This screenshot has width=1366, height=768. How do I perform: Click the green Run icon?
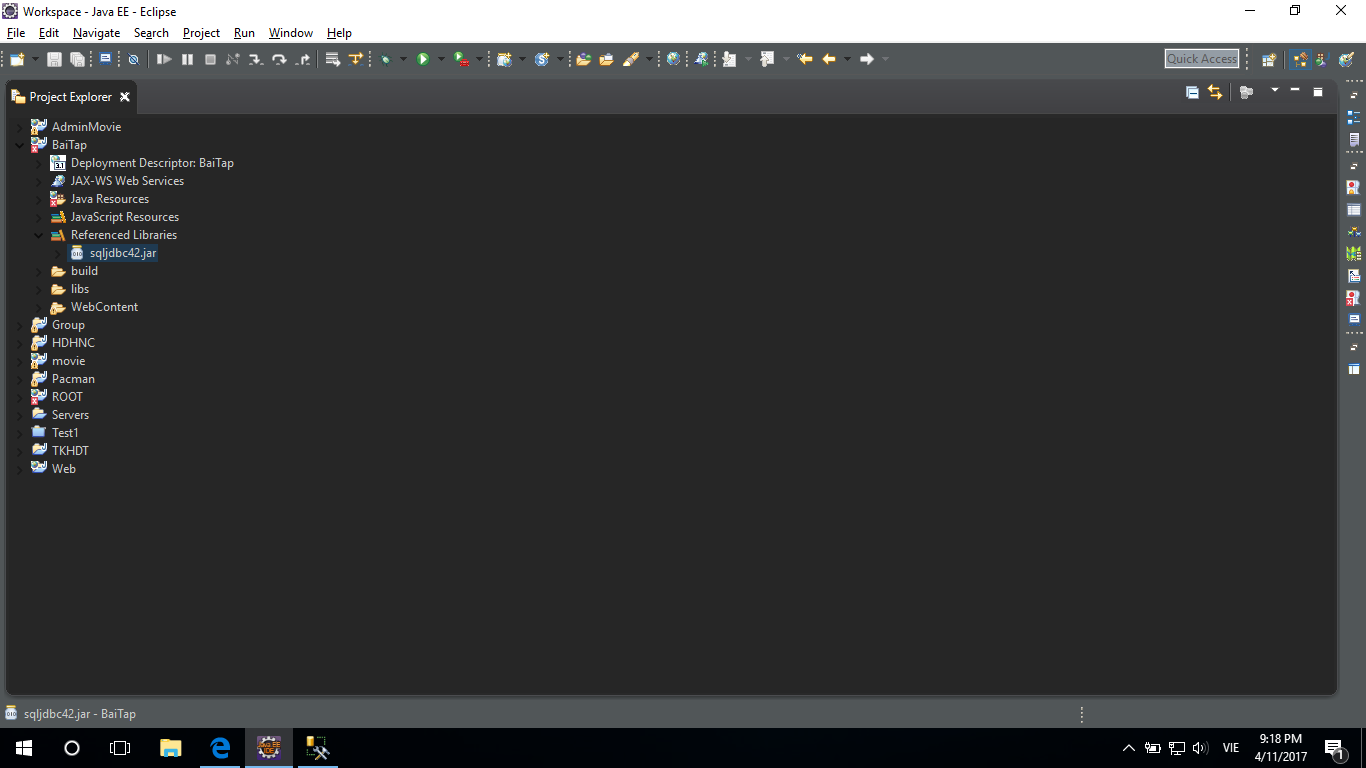pos(423,59)
